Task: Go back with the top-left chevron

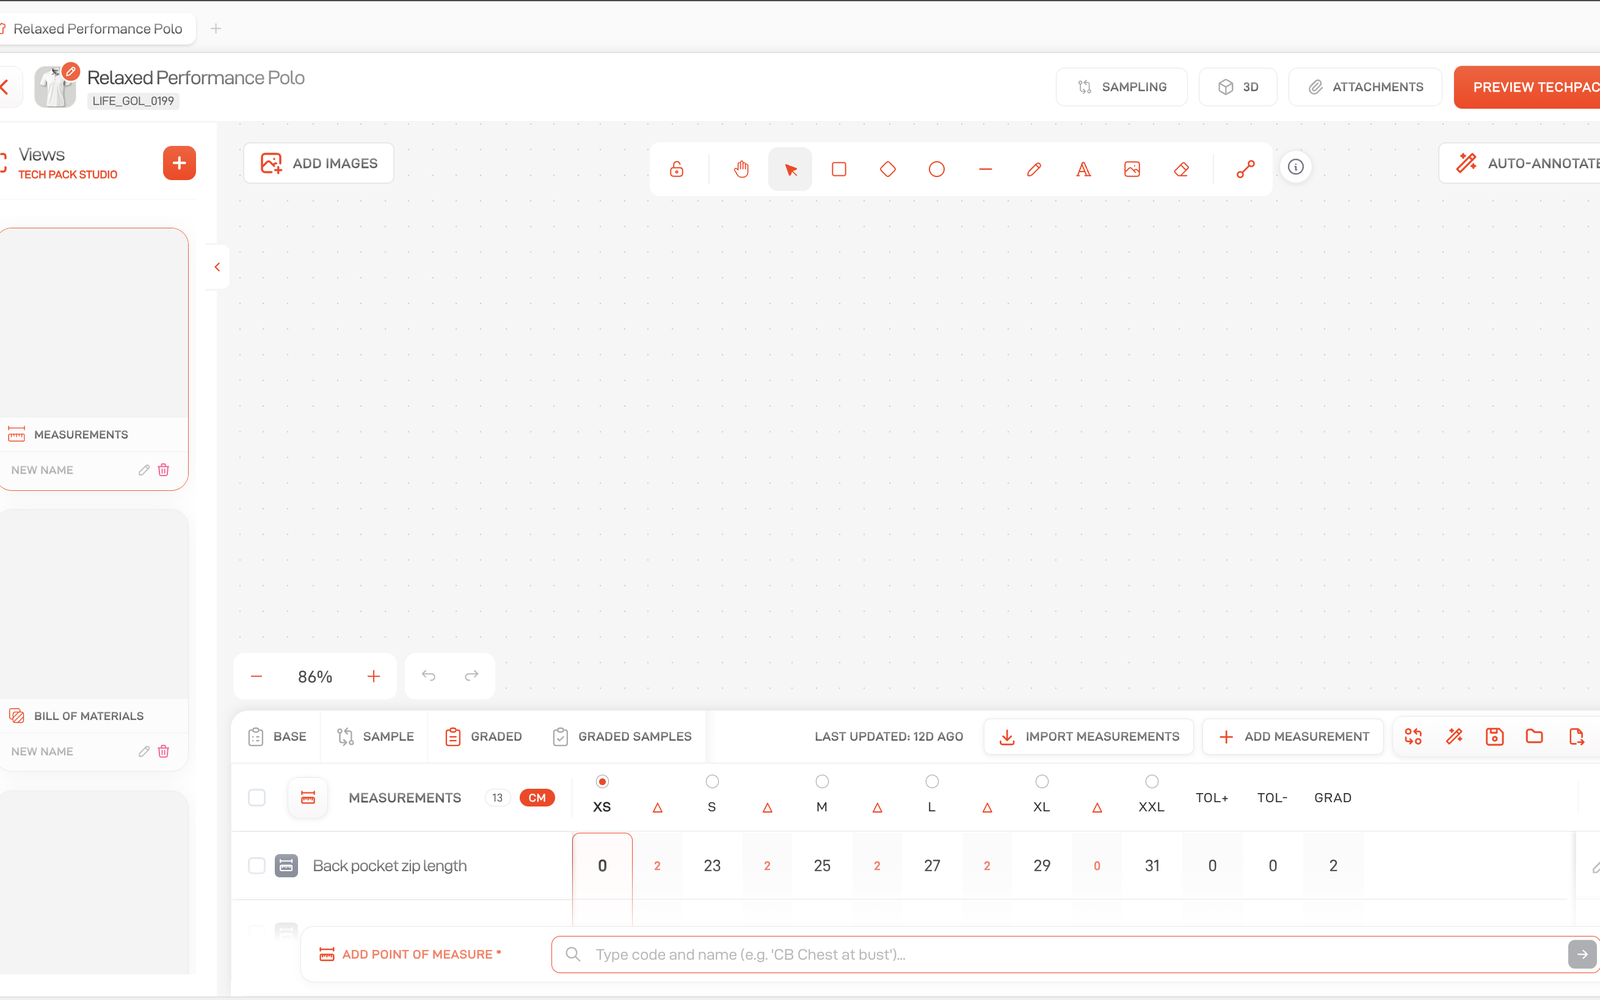Action: click(x=5, y=87)
